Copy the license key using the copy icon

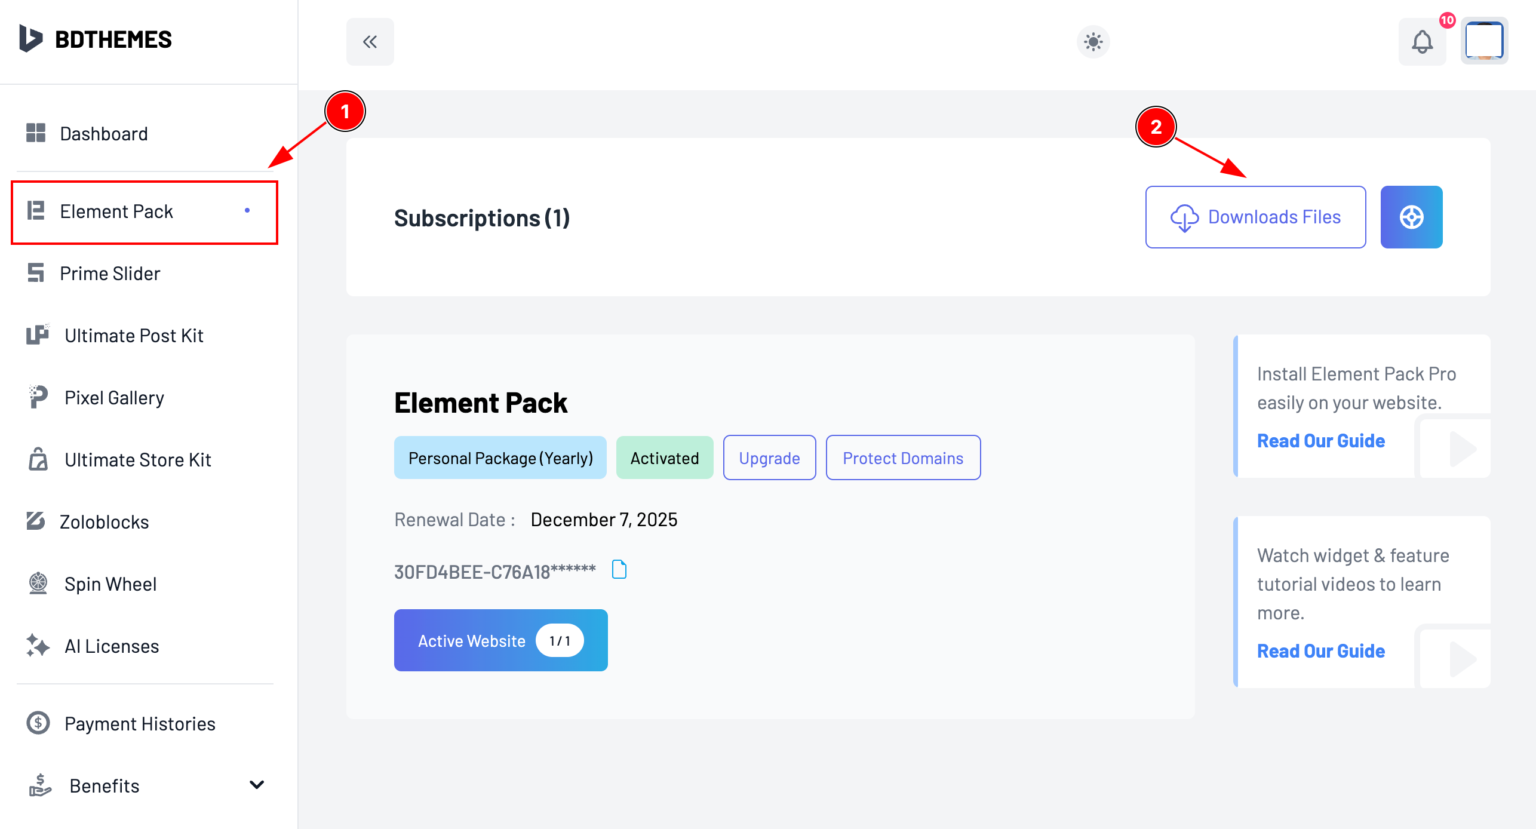(619, 568)
